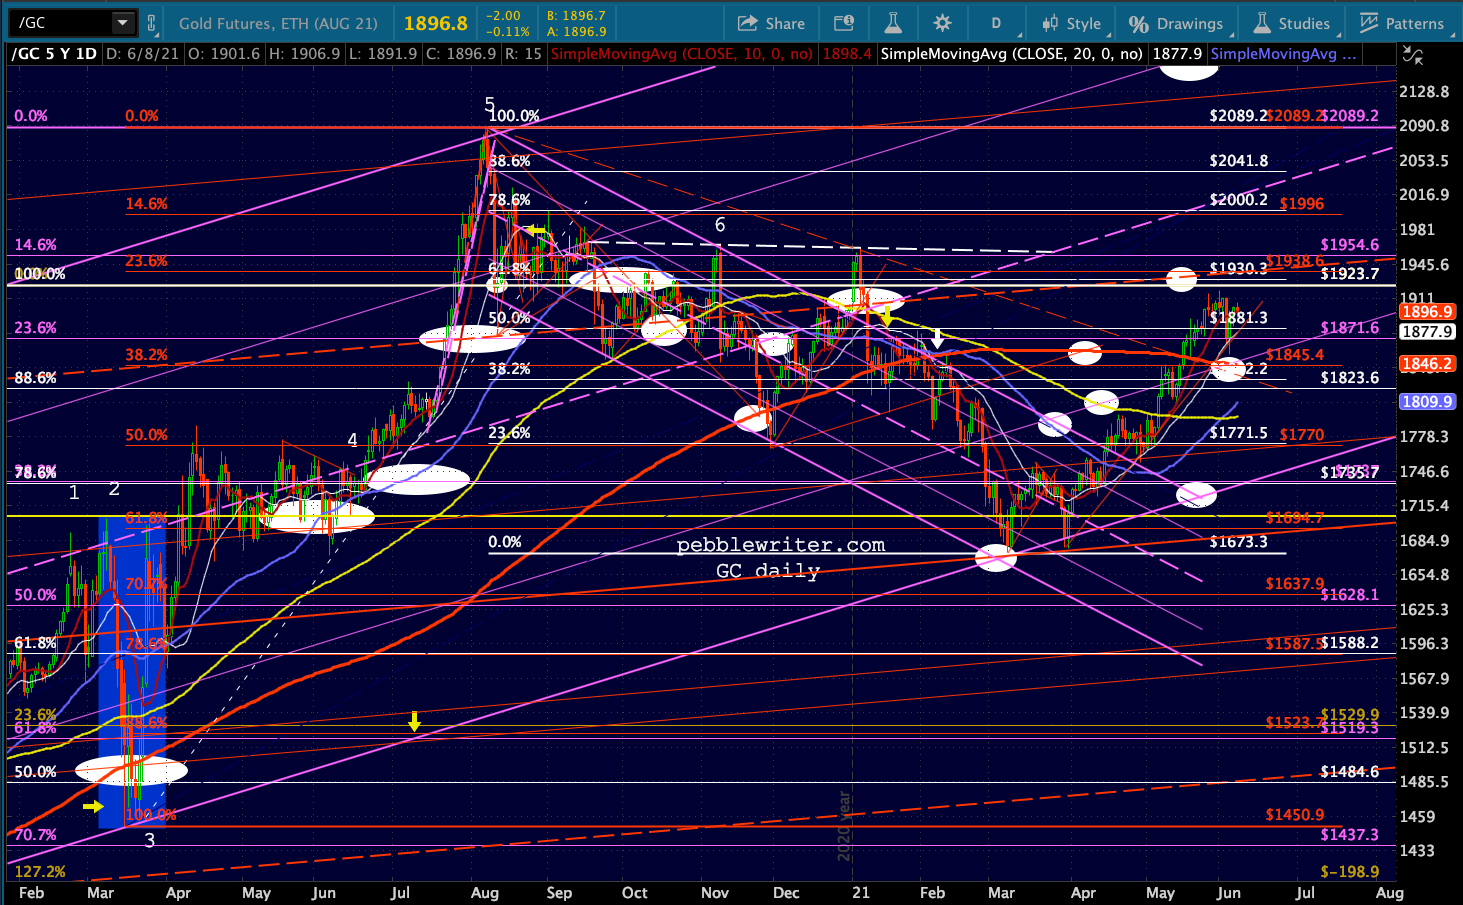Click the ask price A: 1896.9

point(577,31)
